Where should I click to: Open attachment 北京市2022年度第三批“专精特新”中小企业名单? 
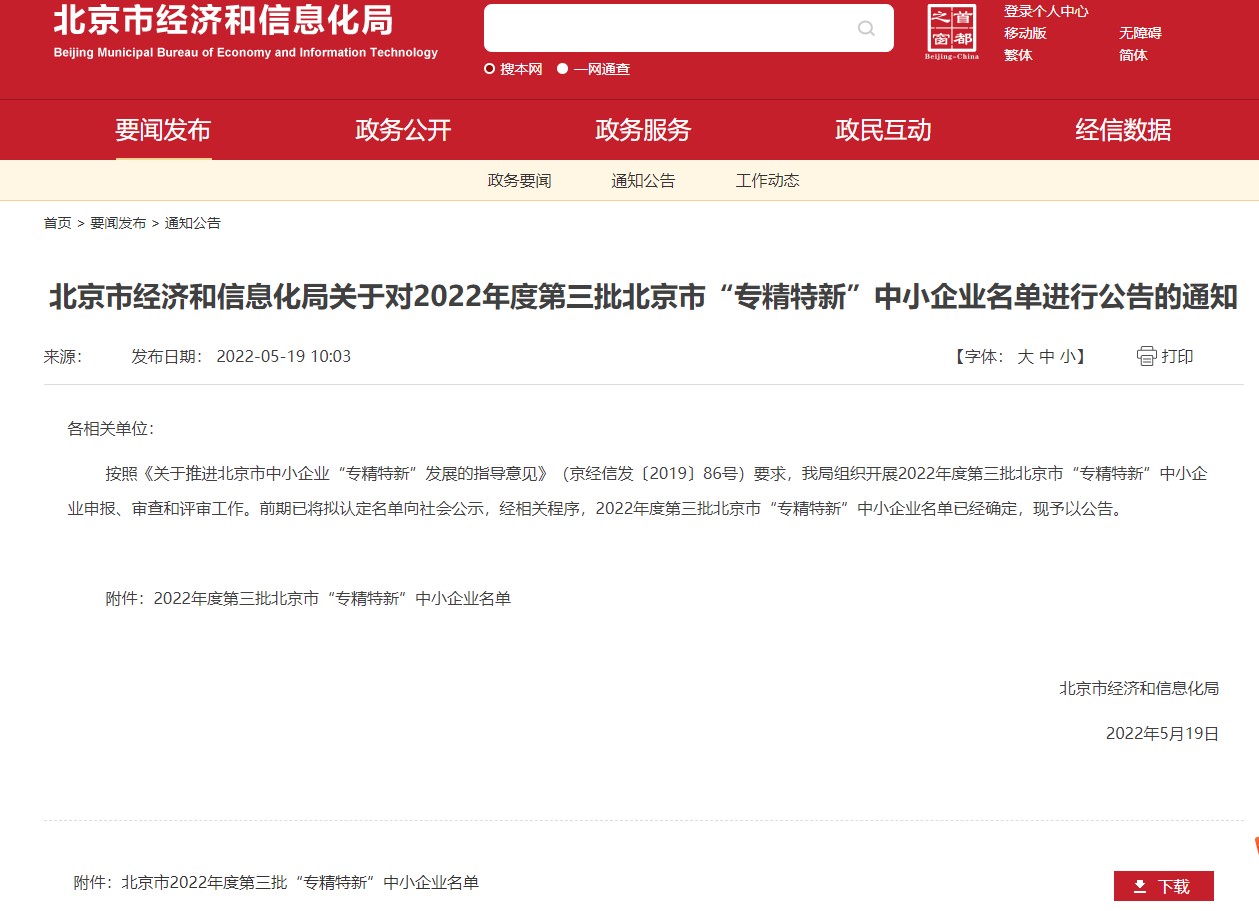[276, 883]
